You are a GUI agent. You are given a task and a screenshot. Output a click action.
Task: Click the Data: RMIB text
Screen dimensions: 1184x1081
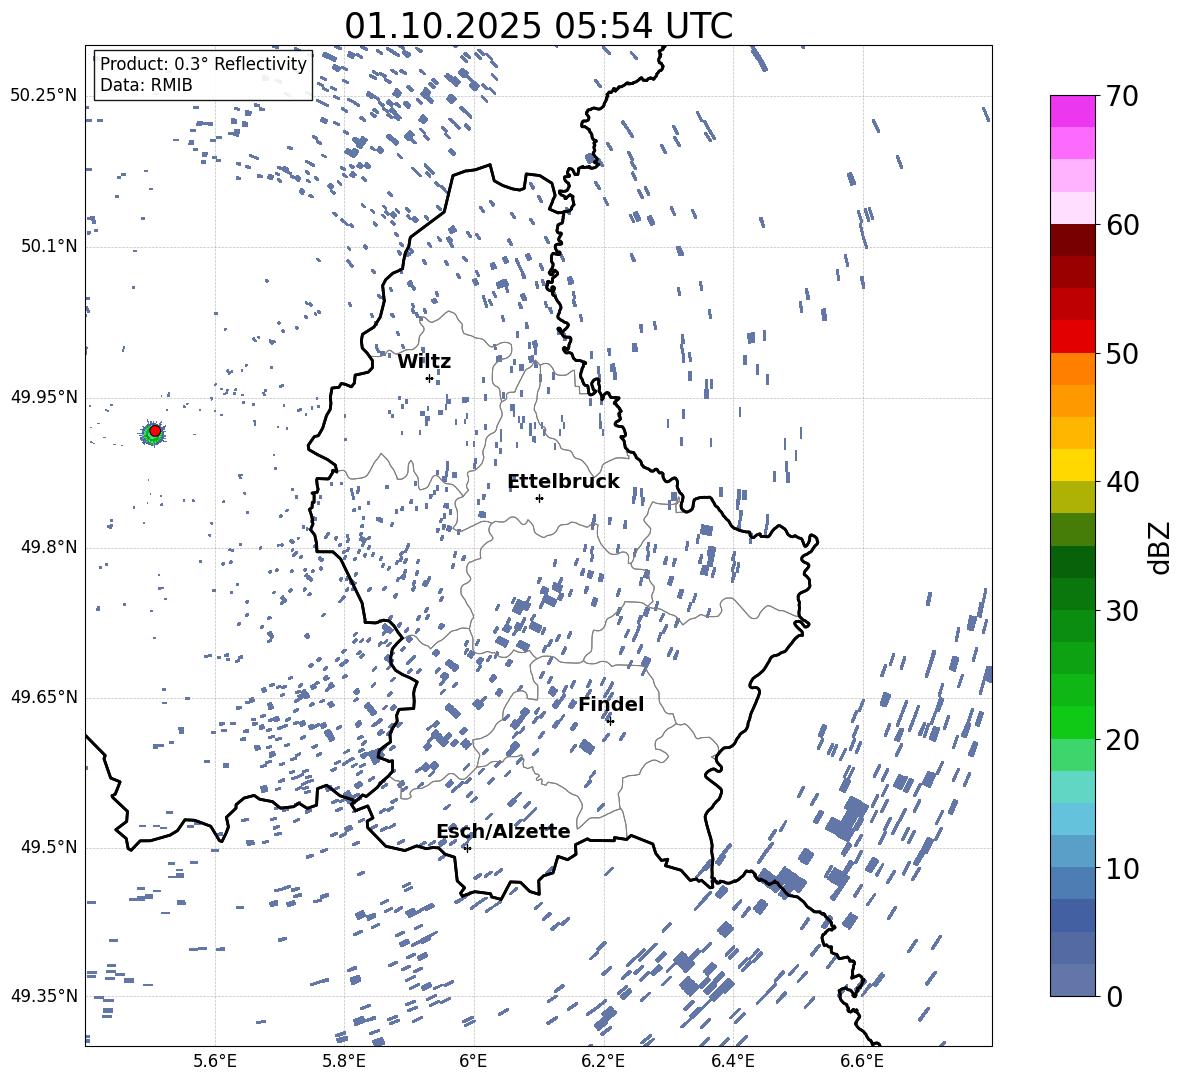[146, 85]
